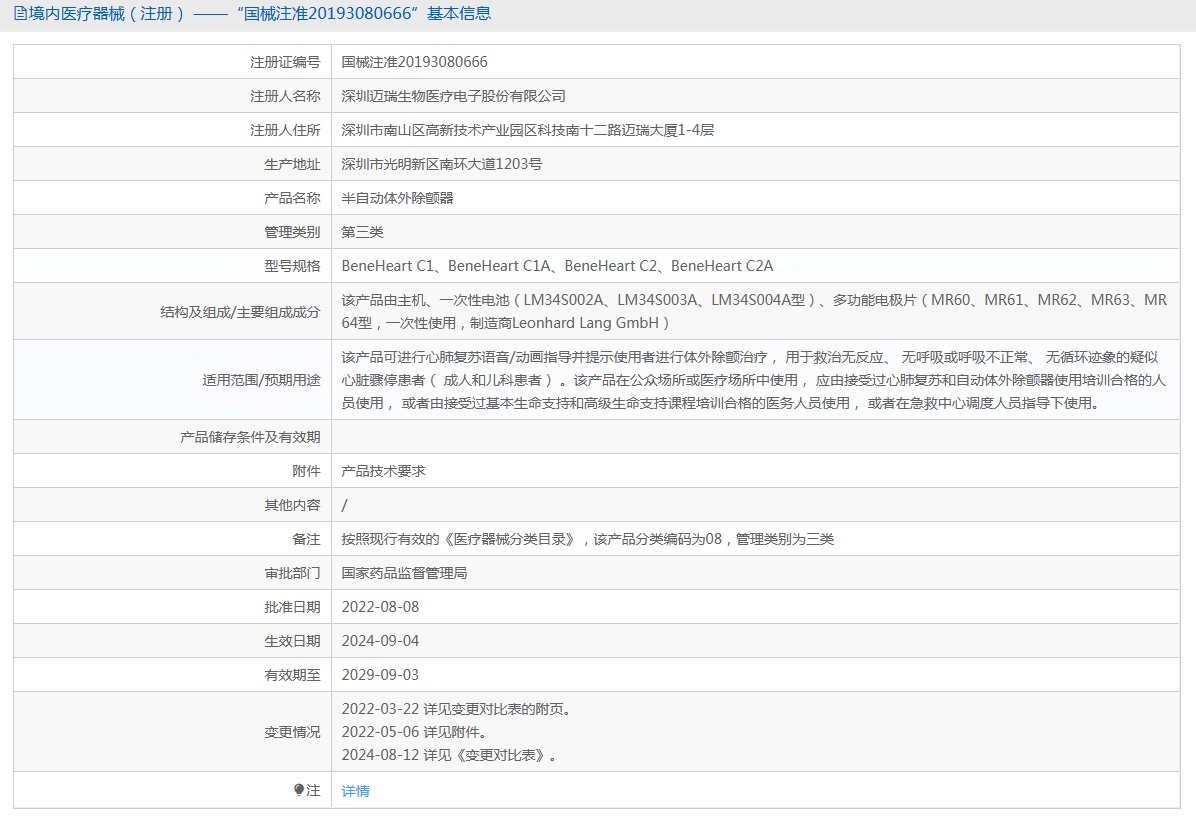Viewport: 1196px width, 820px height.
Task: Select model list BeneHeart C1、BeneHeart C1A text
Action: coord(446,265)
